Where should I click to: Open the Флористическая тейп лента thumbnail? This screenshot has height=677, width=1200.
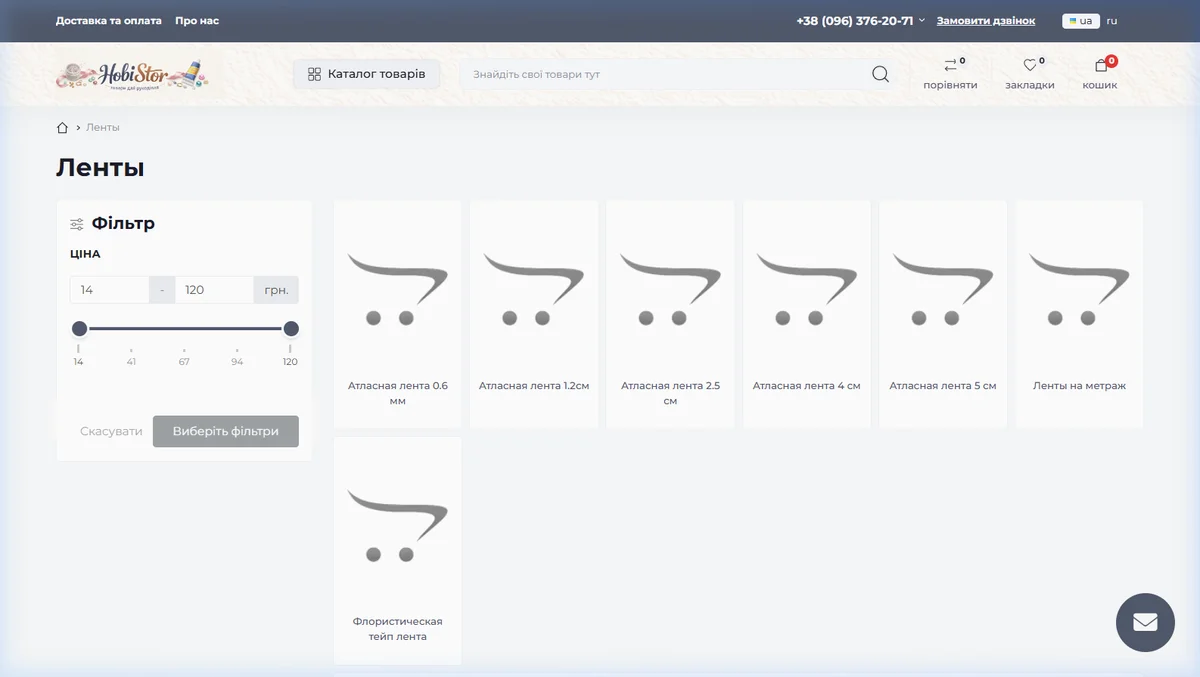click(398, 524)
